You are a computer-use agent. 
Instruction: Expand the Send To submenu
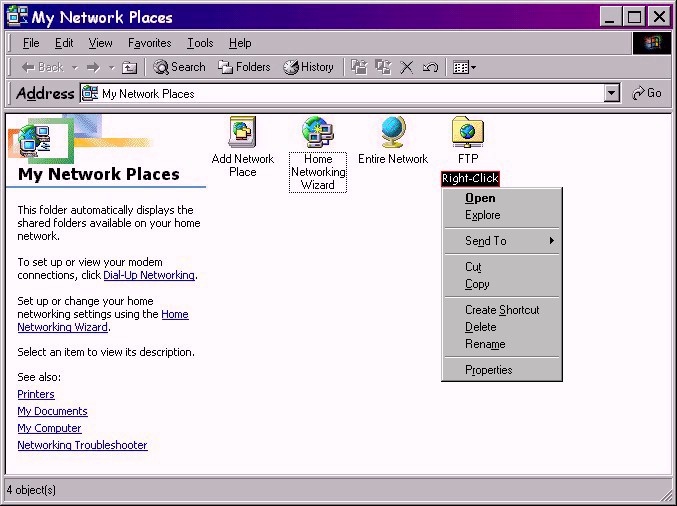click(502, 241)
